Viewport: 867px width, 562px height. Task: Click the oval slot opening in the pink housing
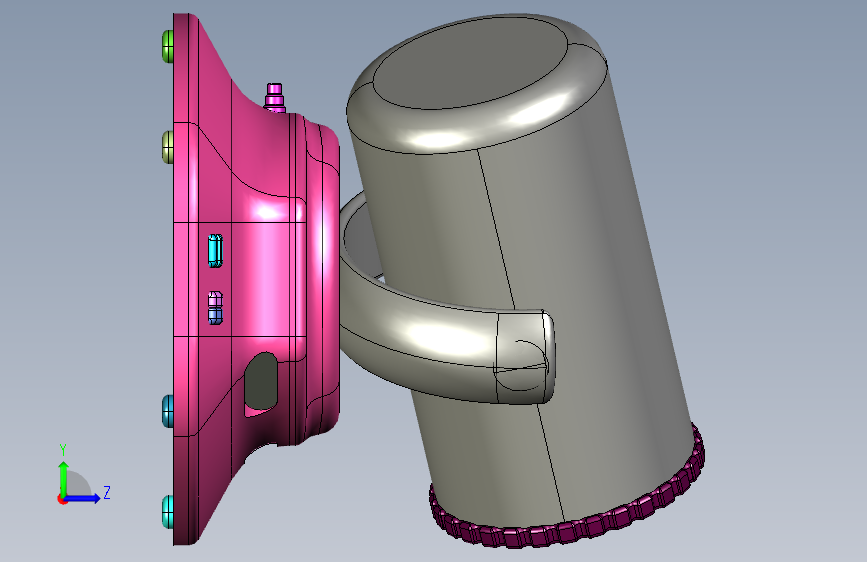[x=260, y=383]
